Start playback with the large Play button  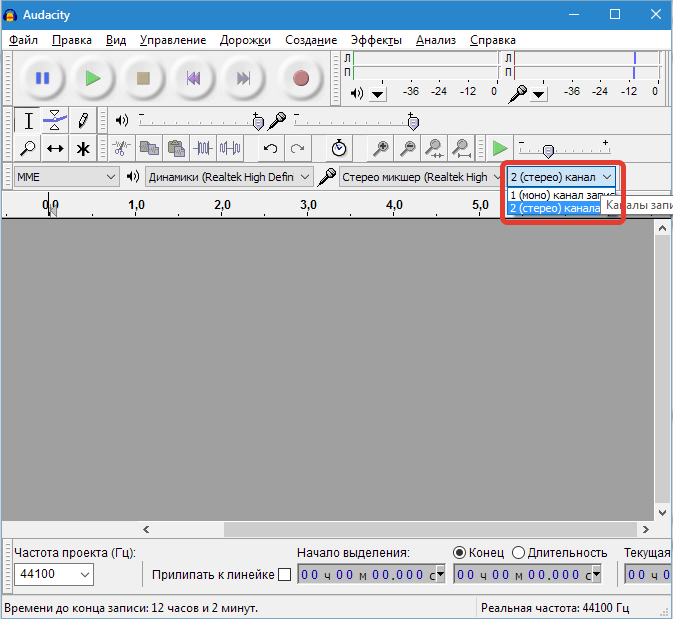(x=93, y=78)
